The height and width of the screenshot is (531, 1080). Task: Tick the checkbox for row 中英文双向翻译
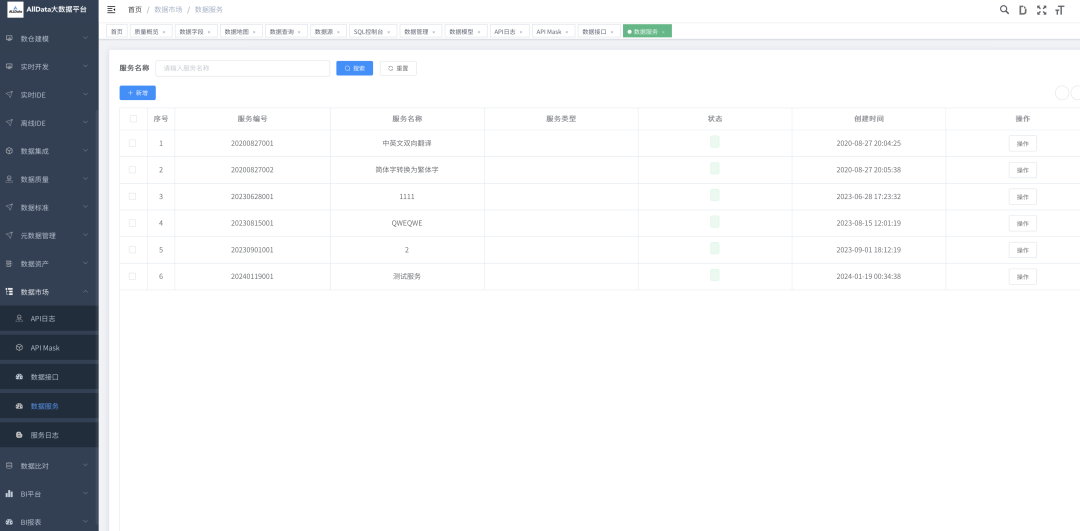[x=133, y=143]
